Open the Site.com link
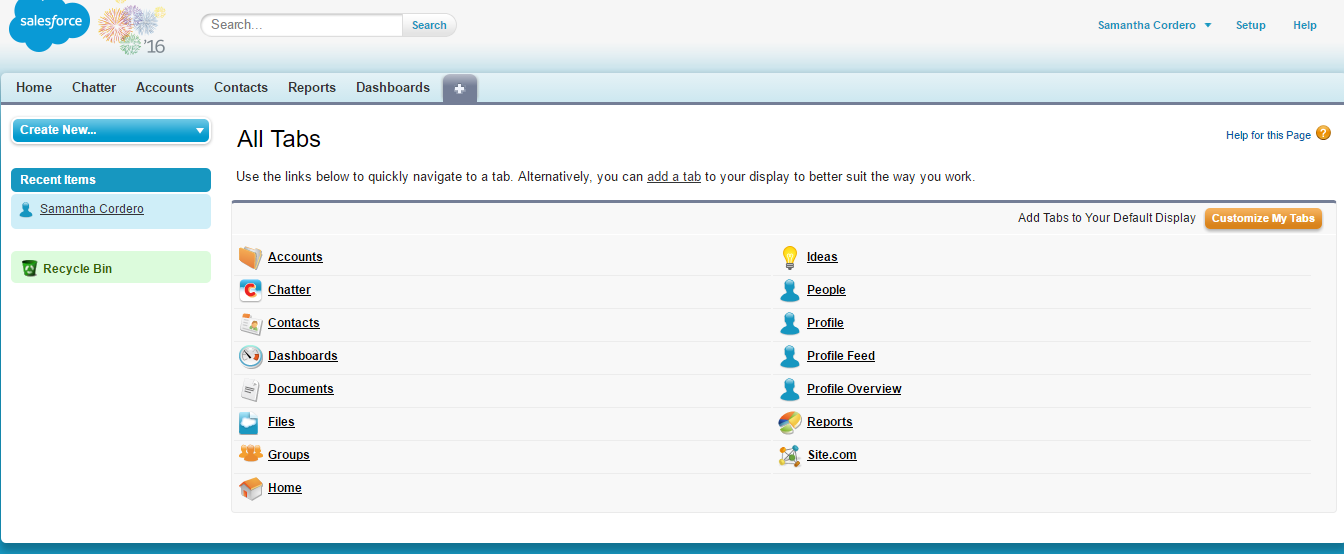This screenshot has width=1344, height=554. tap(832, 455)
